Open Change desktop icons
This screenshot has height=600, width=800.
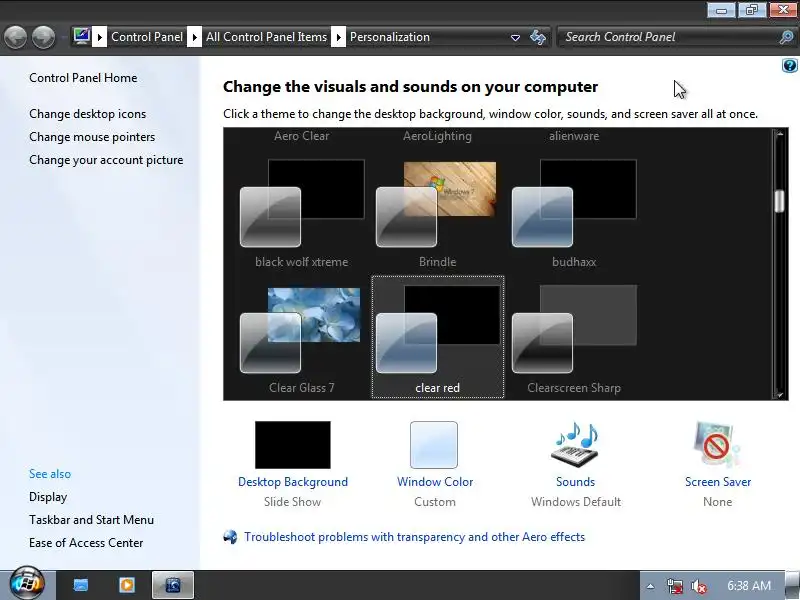tap(87, 114)
